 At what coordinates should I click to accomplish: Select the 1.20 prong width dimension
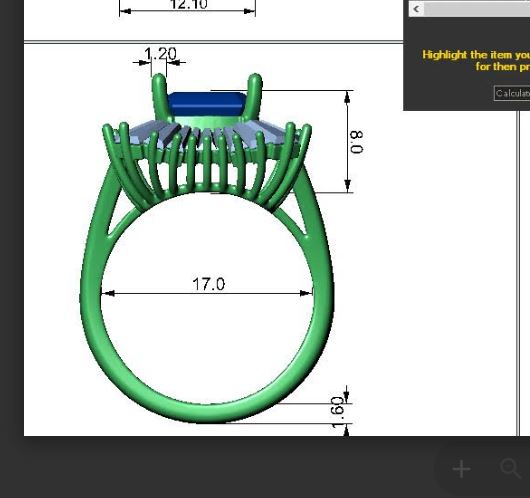click(160, 53)
